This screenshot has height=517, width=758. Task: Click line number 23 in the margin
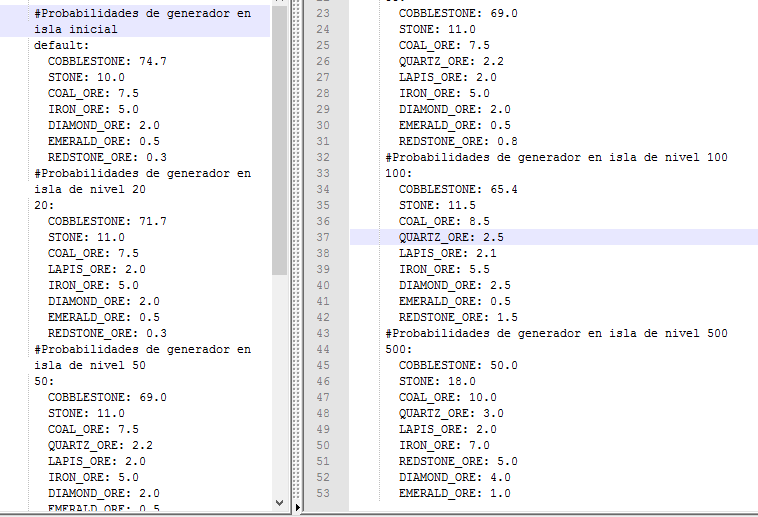click(x=323, y=14)
